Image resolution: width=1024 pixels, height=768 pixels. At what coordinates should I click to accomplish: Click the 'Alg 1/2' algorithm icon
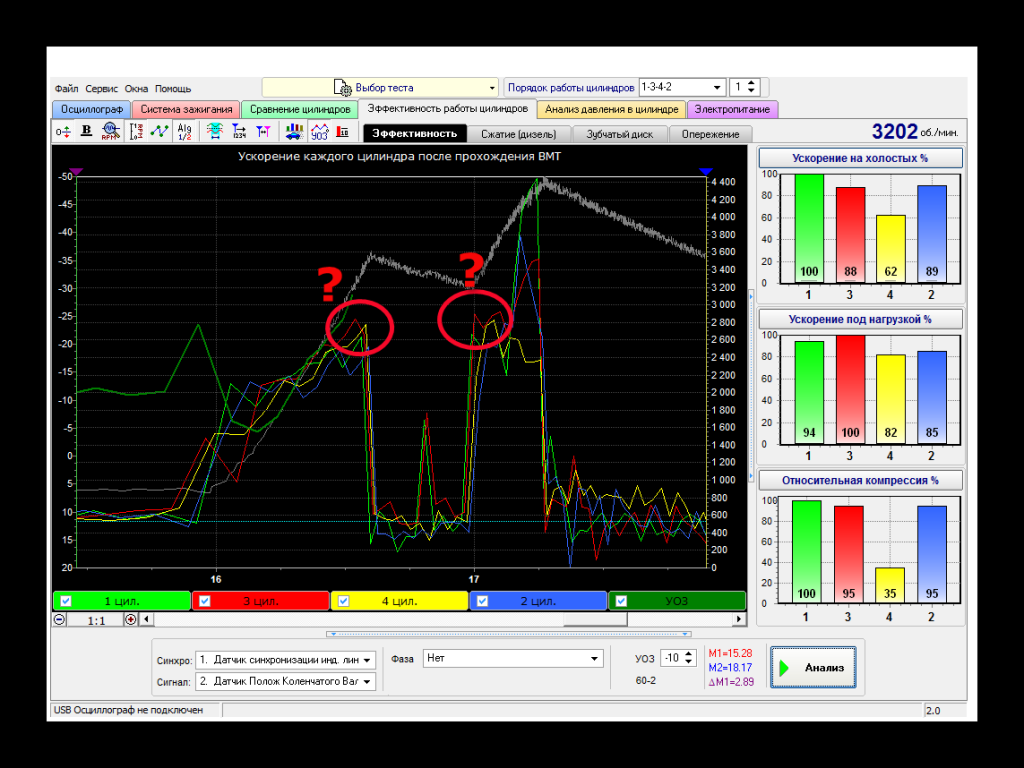184,132
